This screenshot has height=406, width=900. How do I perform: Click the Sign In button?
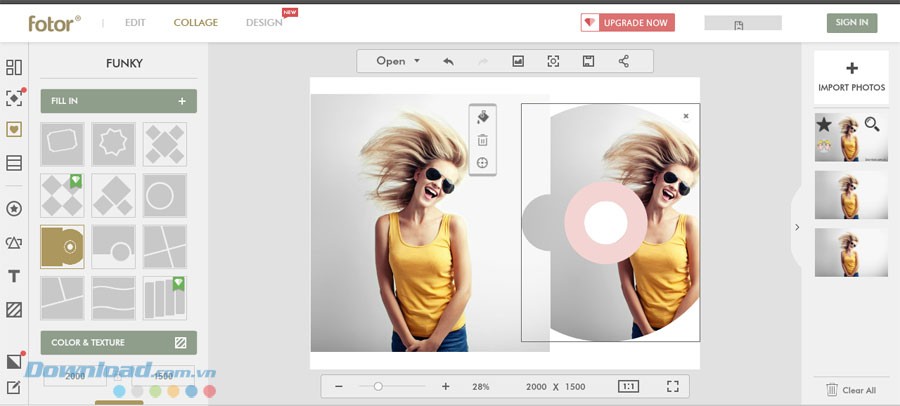point(851,22)
